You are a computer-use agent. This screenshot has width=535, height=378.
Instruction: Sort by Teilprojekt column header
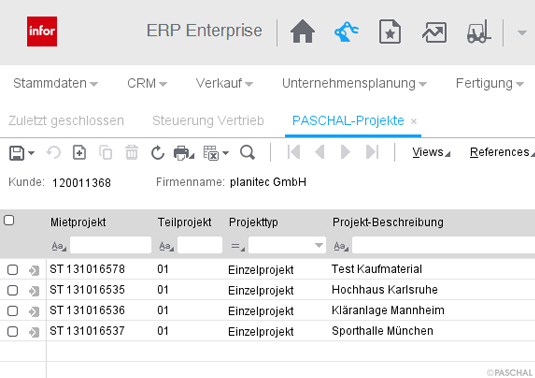tap(185, 222)
